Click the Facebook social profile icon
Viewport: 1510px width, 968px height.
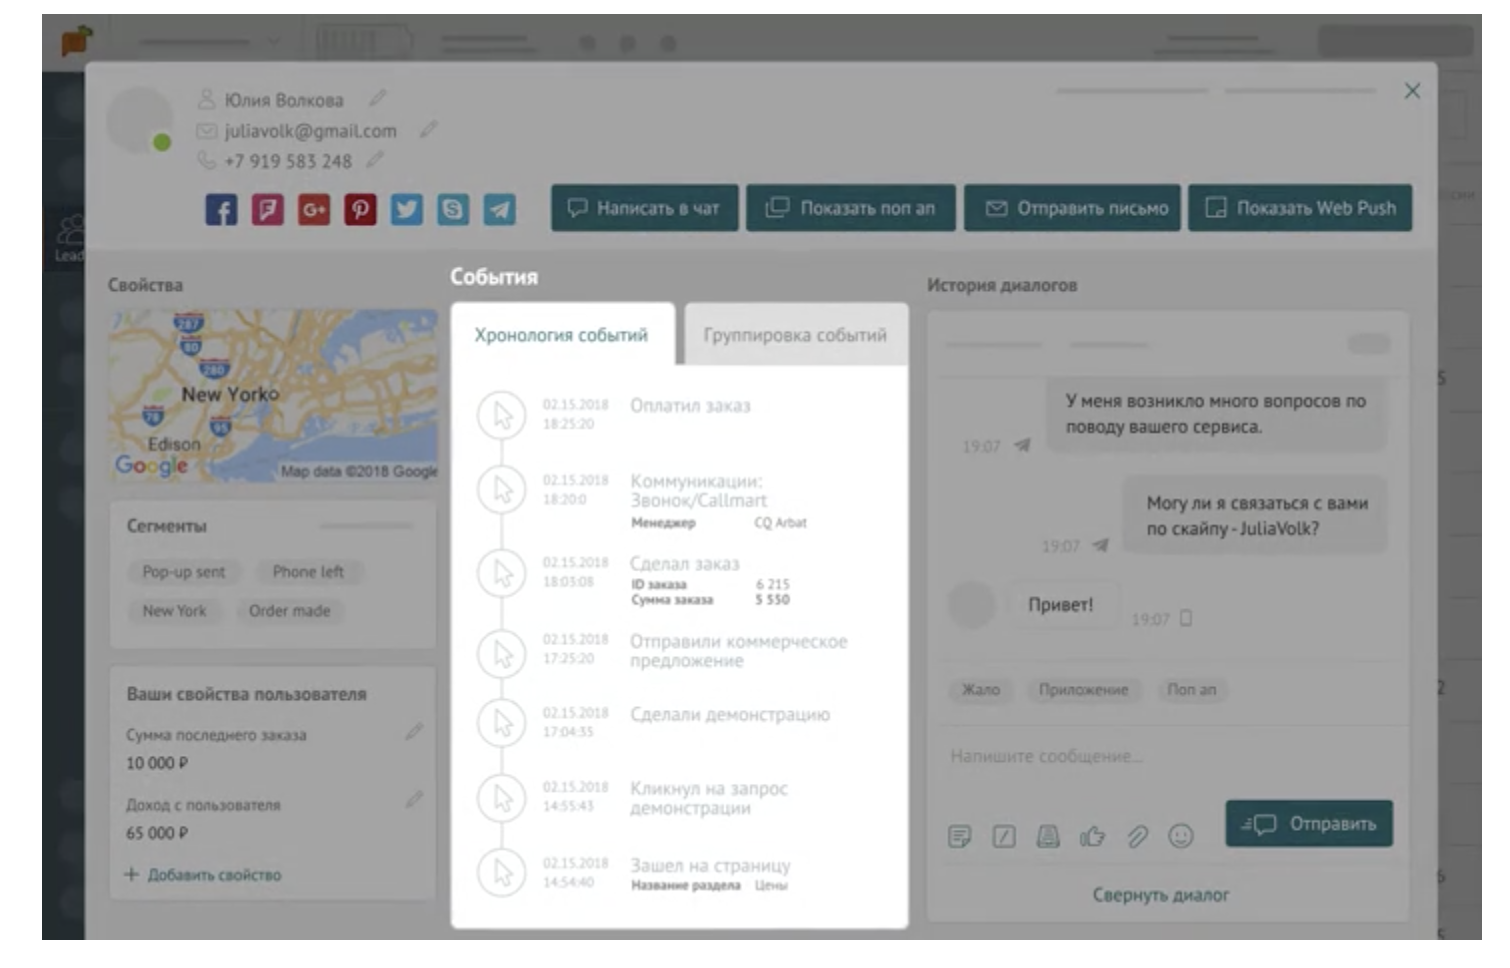click(x=221, y=210)
